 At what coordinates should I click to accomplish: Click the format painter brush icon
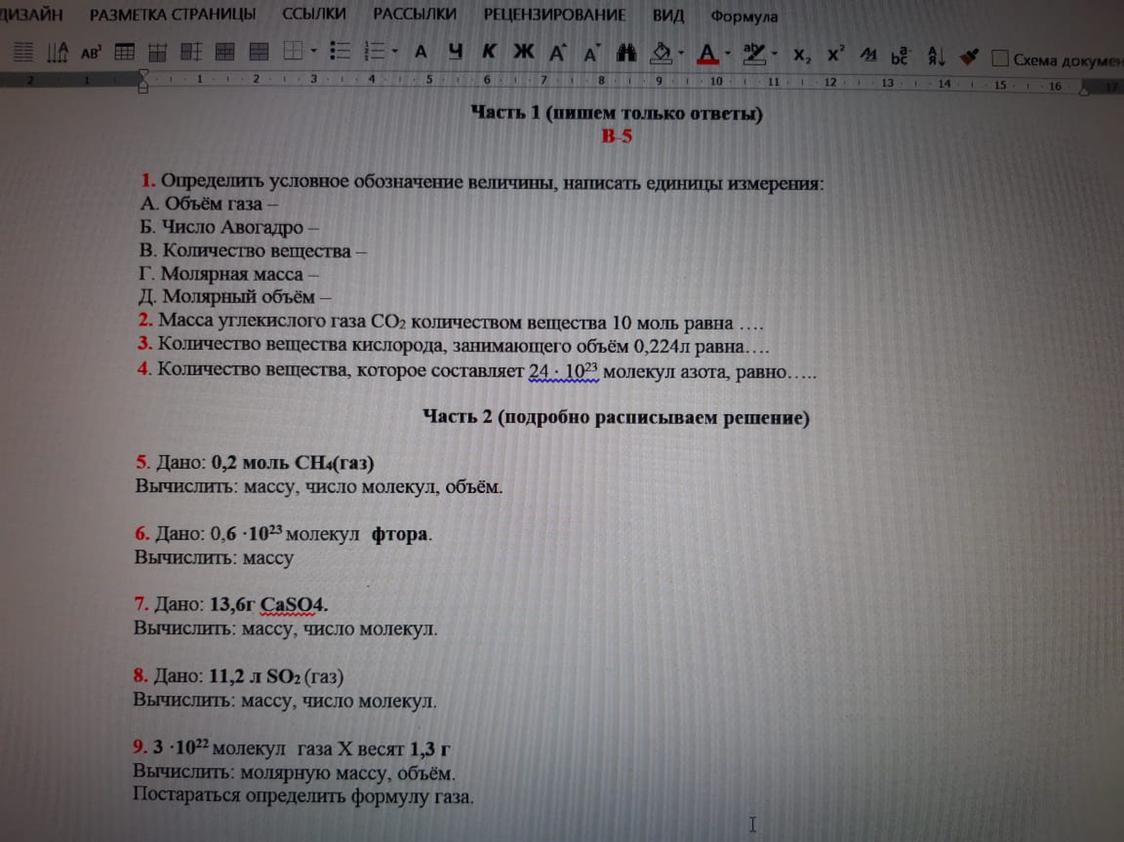969,57
